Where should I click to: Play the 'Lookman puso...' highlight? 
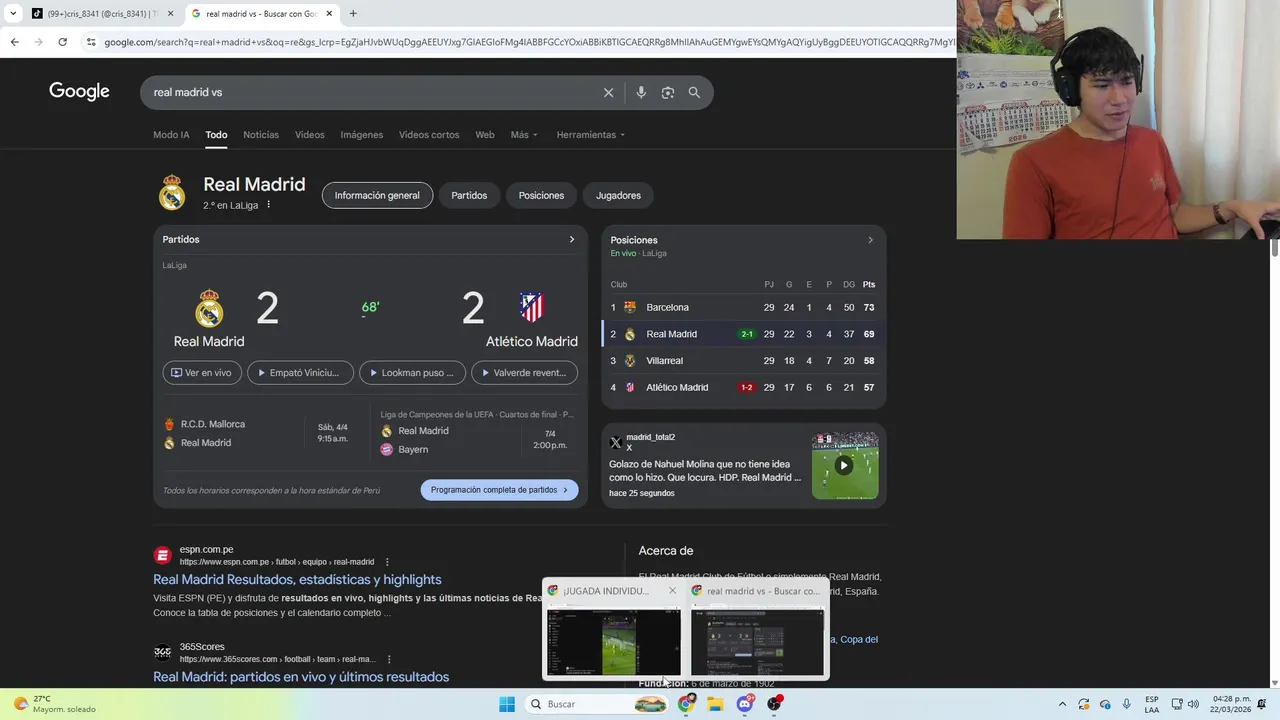pos(412,373)
